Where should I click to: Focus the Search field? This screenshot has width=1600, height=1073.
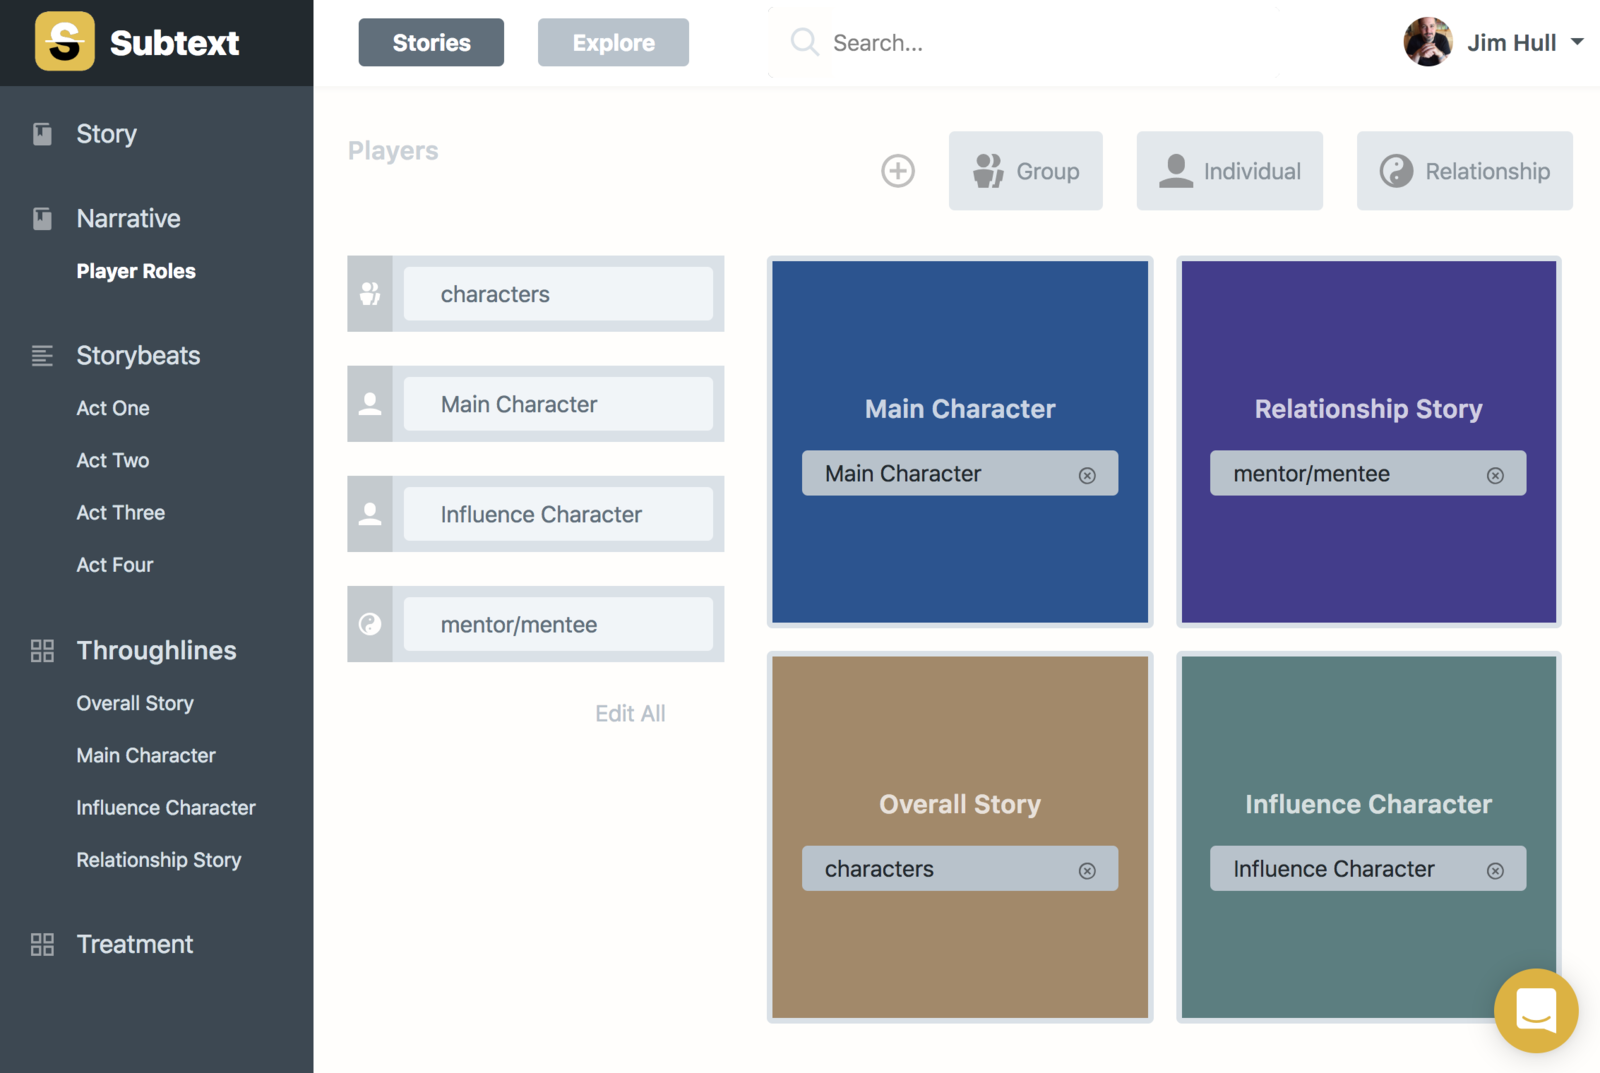coord(1025,42)
